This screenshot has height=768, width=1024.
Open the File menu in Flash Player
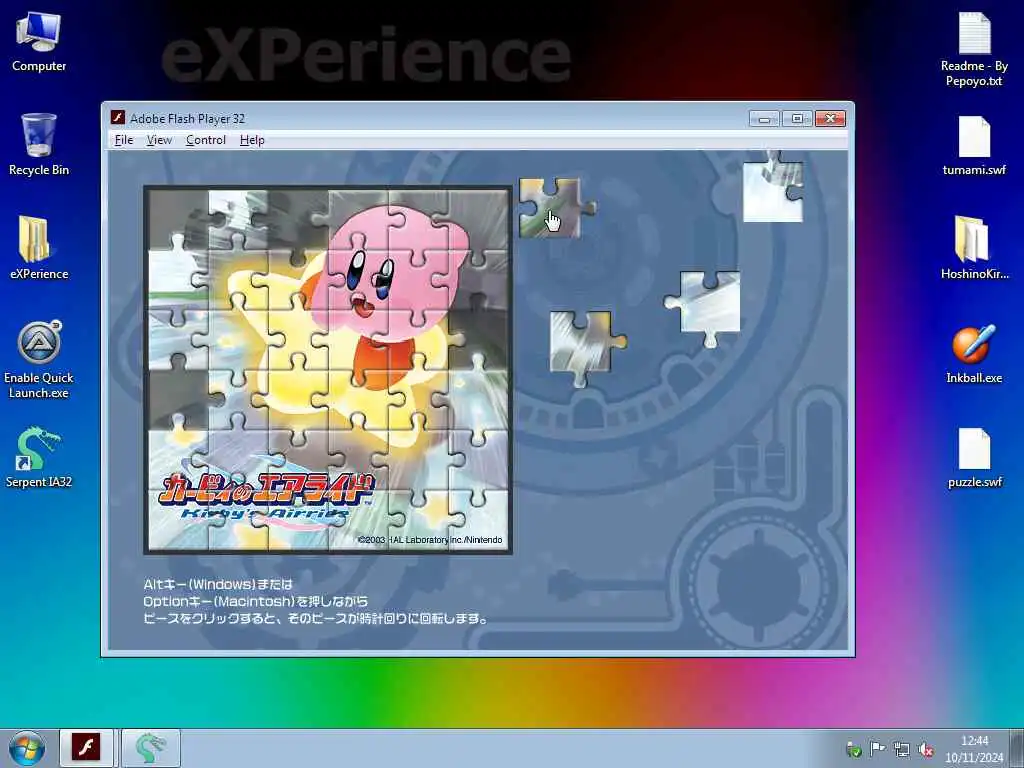tap(123, 140)
